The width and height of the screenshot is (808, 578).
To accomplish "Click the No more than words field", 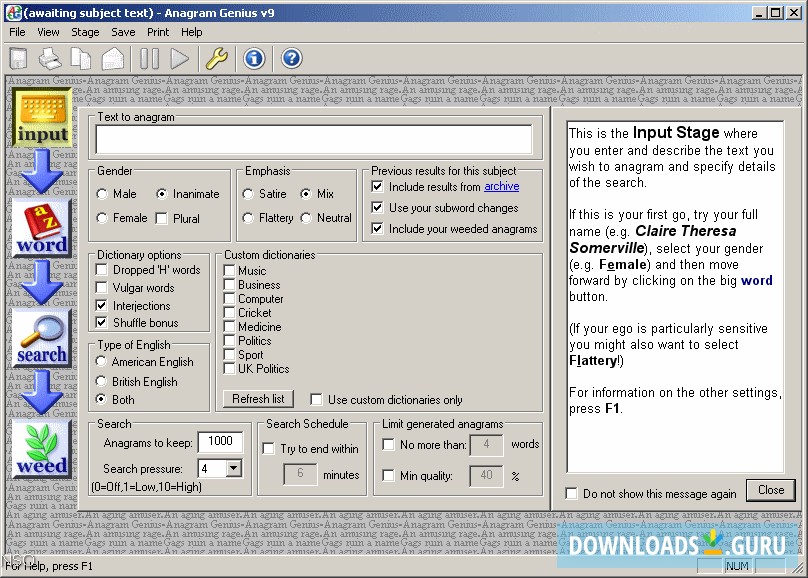I will click(x=486, y=445).
